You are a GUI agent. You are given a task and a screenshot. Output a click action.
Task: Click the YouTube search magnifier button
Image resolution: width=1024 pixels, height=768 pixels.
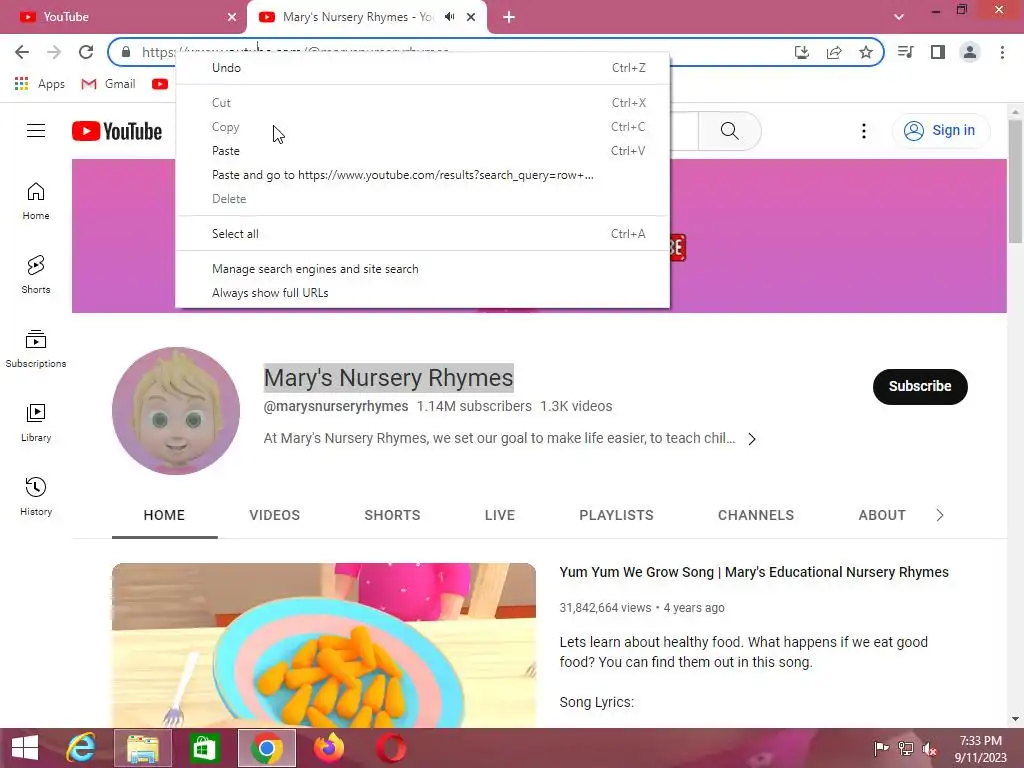(729, 131)
